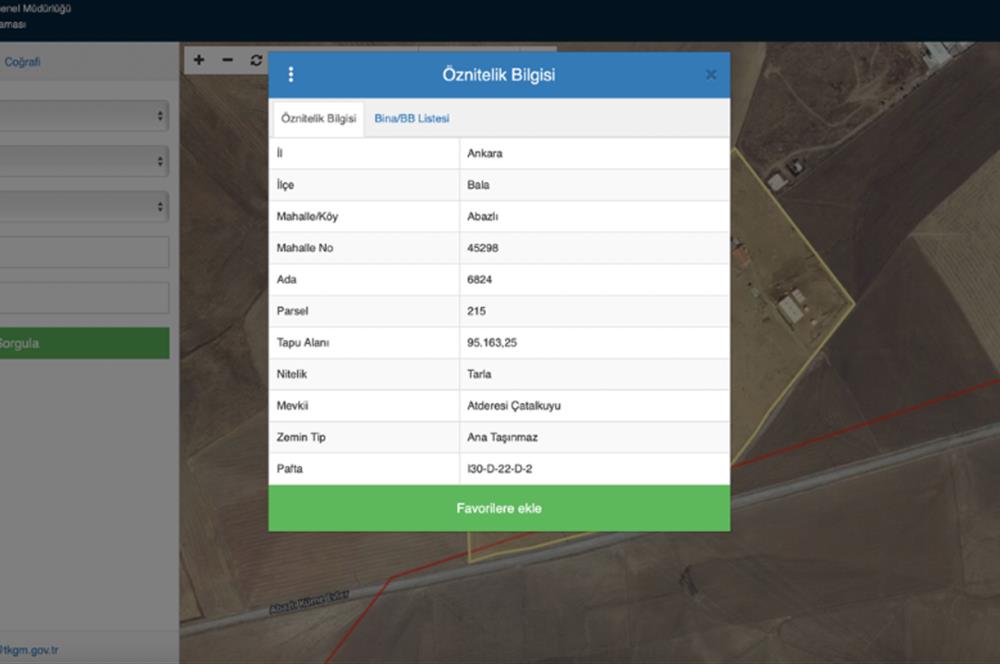Expand the middle dropdown in the query panel
This screenshot has height=664, width=1000.
point(84,161)
